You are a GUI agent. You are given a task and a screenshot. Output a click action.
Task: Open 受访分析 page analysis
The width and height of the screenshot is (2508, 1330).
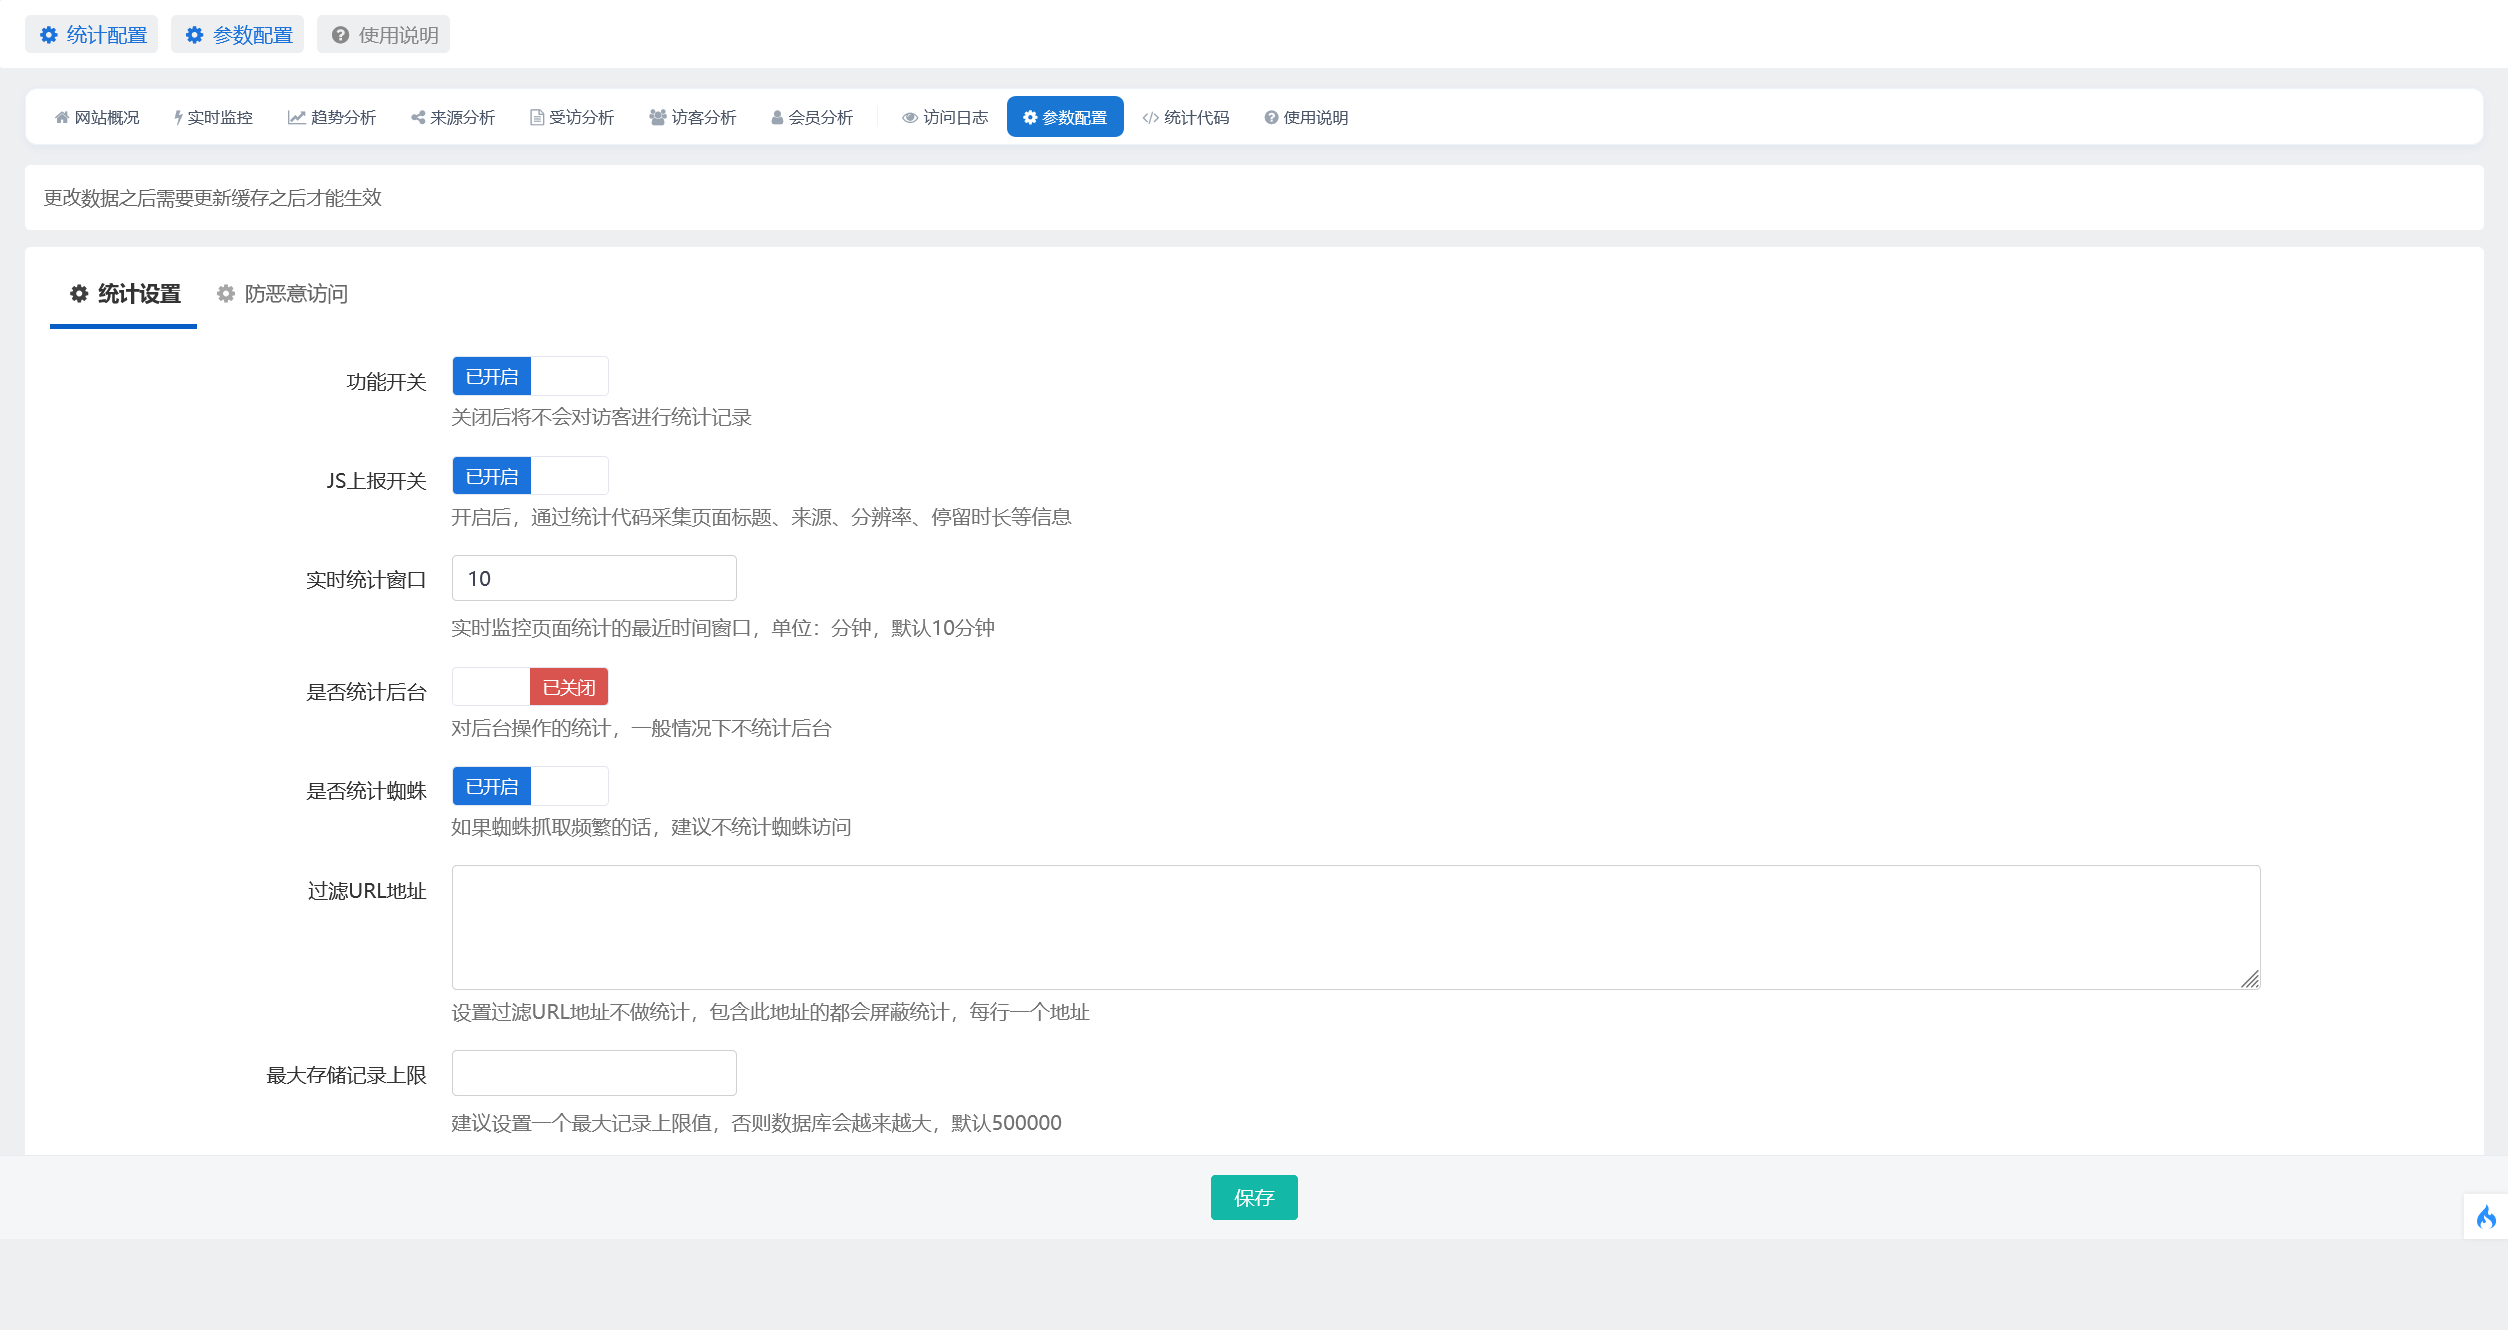pyautogui.click(x=572, y=117)
